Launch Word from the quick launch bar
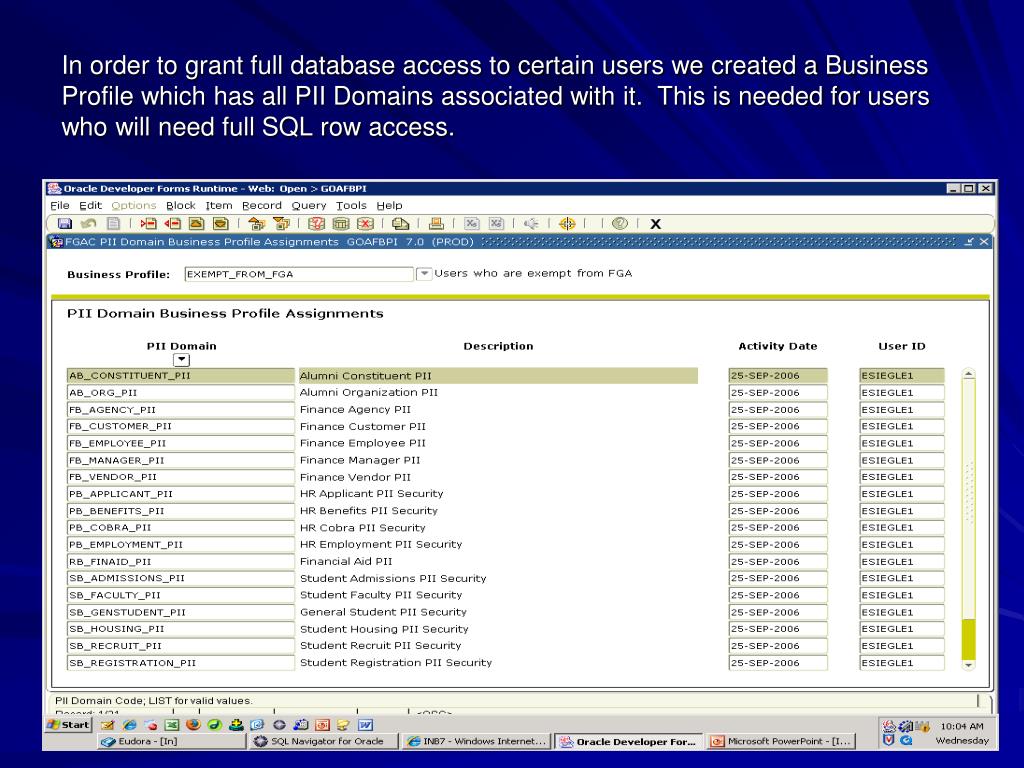This screenshot has height=768, width=1024. [366, 724]
